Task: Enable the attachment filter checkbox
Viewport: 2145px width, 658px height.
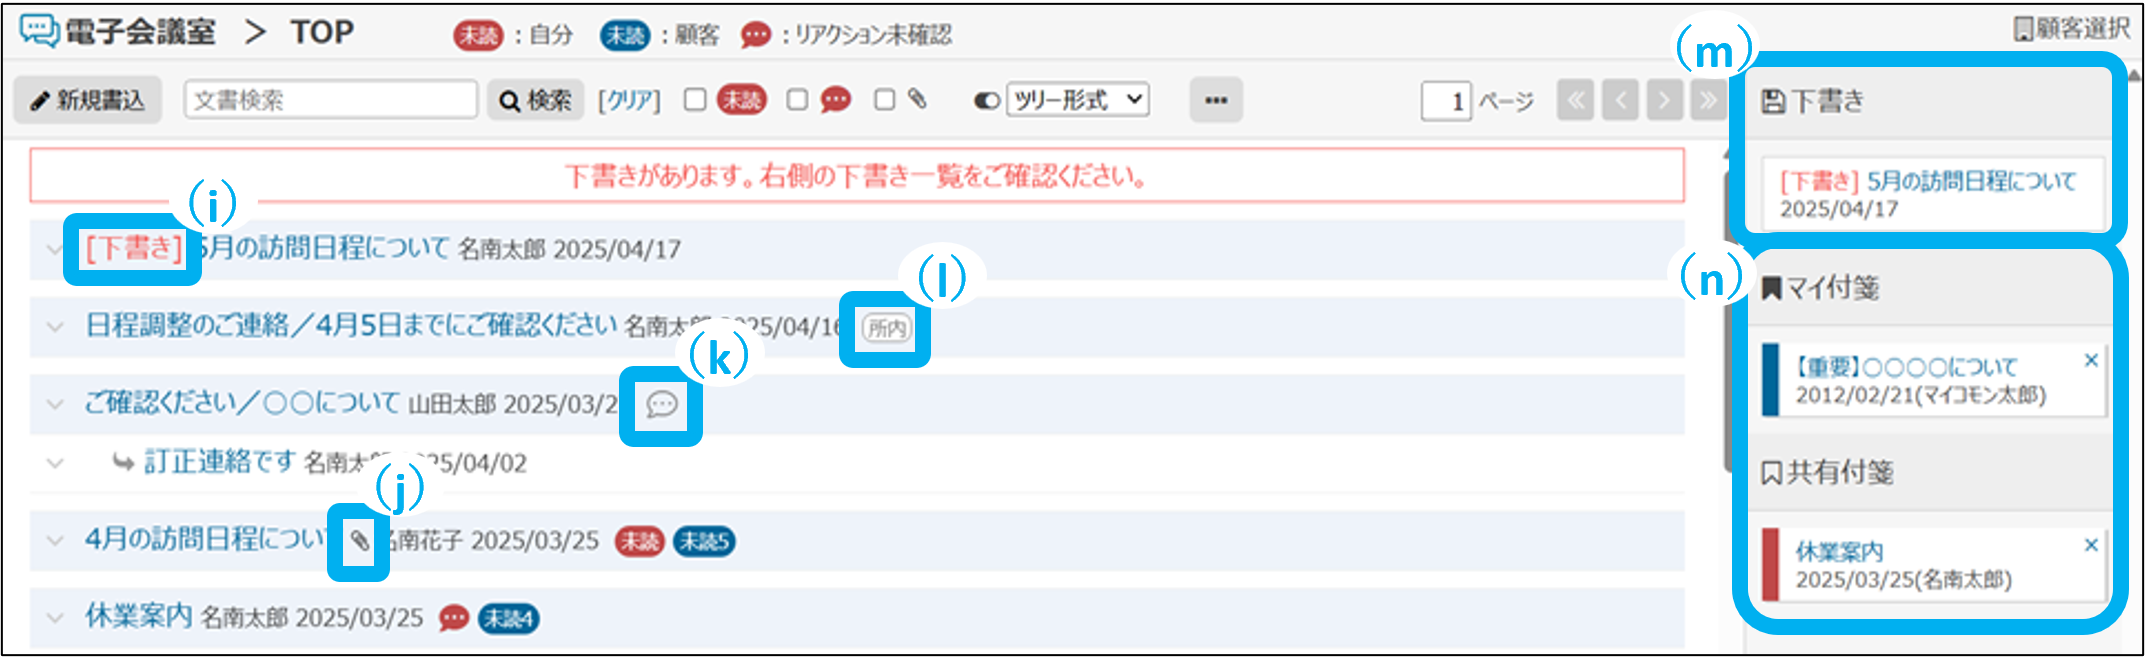Action: [884, 100]
